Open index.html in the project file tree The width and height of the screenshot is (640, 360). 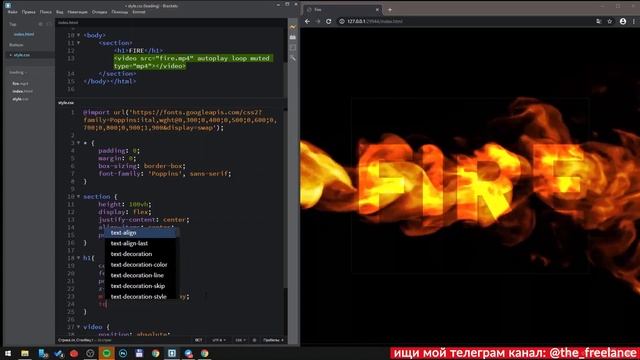point(22,91)
